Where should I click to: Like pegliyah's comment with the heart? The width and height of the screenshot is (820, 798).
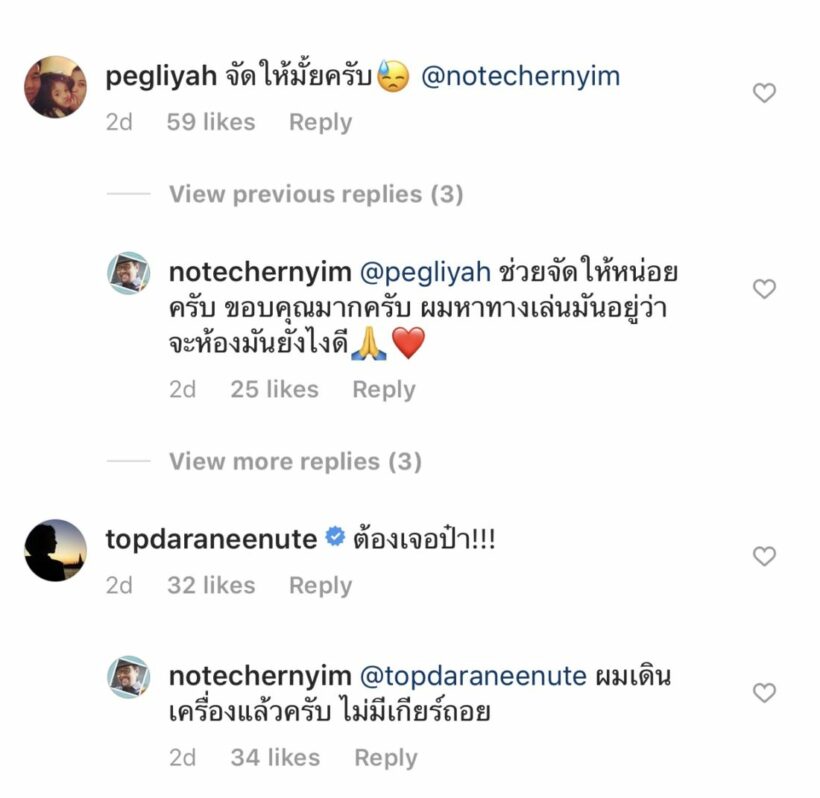[x=764, y=93]
